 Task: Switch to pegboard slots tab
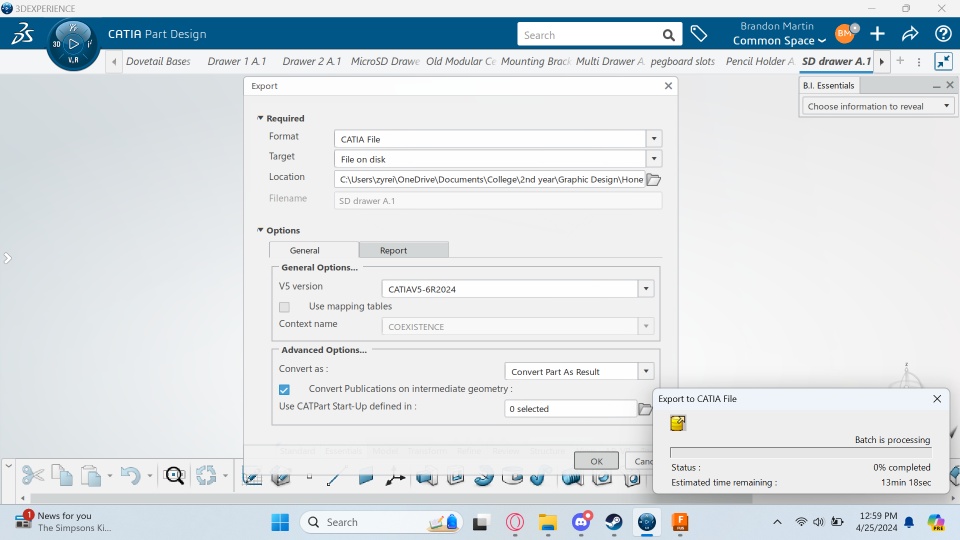(683, 61)
